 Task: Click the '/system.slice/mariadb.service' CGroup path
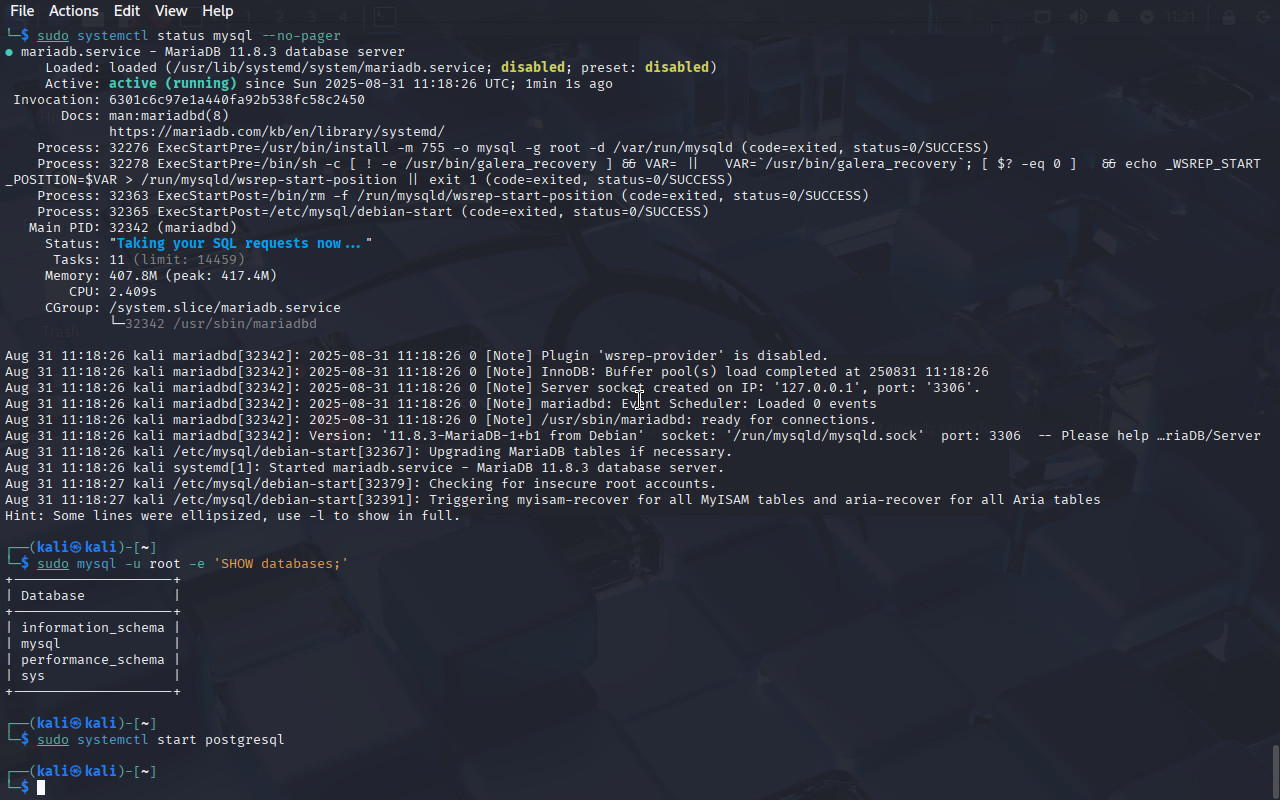225,308
